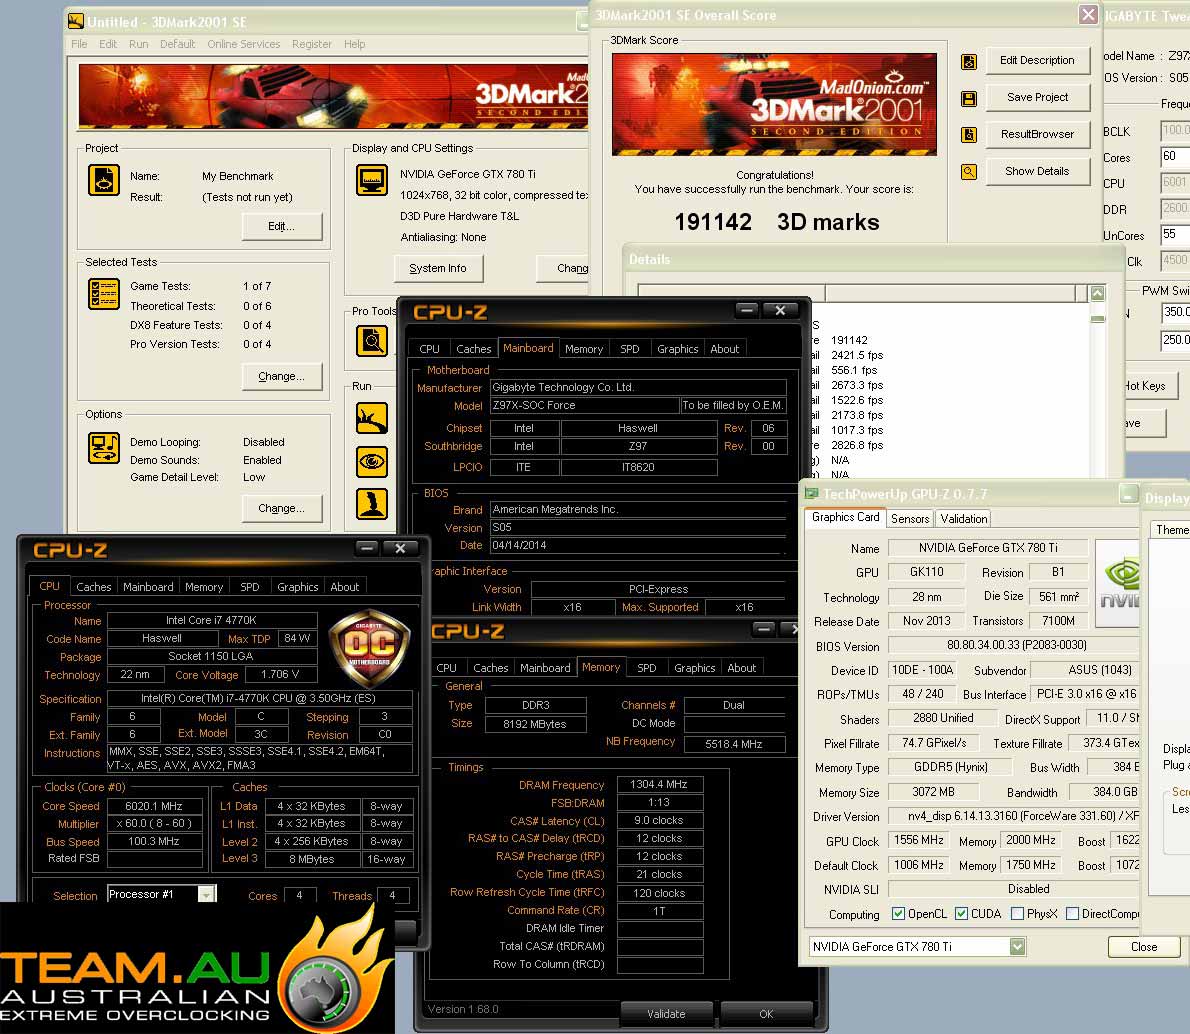Close the 3DMark2001 SE Overall Score dialog
The width and height of the screenshot is (1190, 1034).
pyautogui.click(x=1088, y=14)
